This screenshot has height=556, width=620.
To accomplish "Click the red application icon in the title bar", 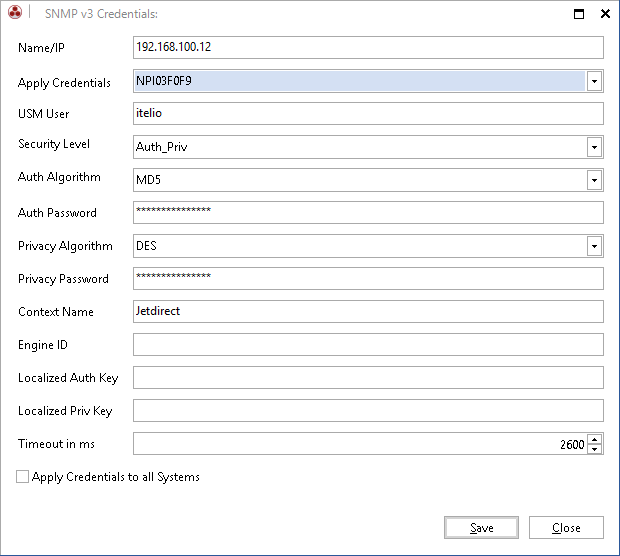I will pyautogui.click(x=15, y=12).
